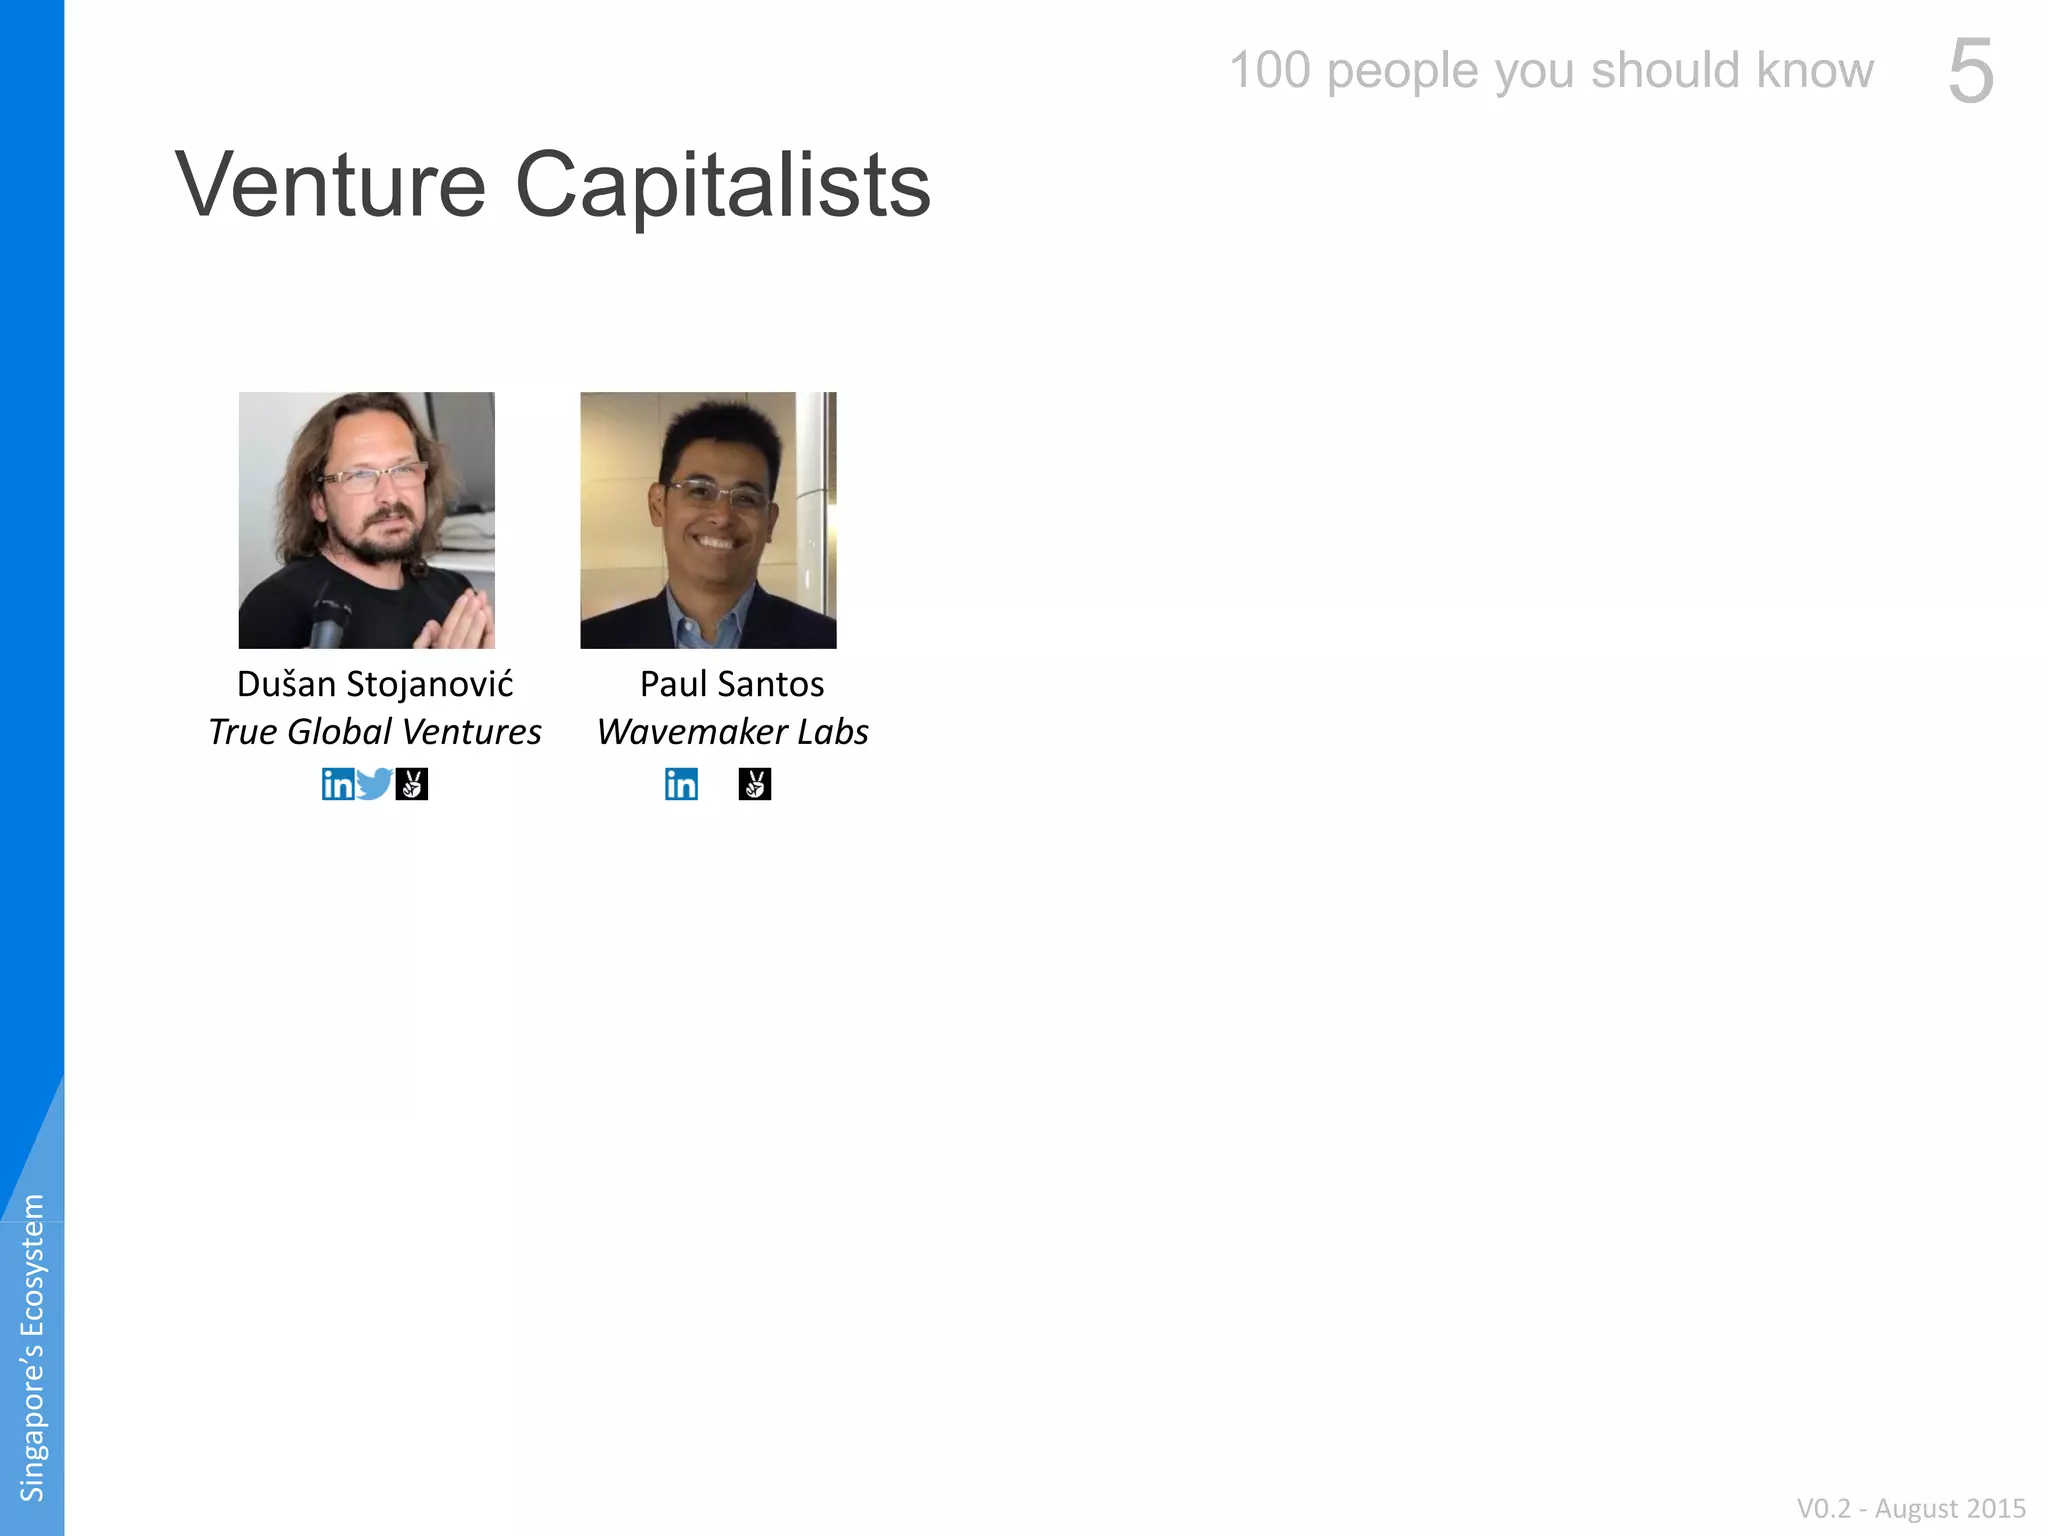Click the vertical Singapore's Ecosystem label
The height and width of the screenshot is (1536, 2048).
32,1347
